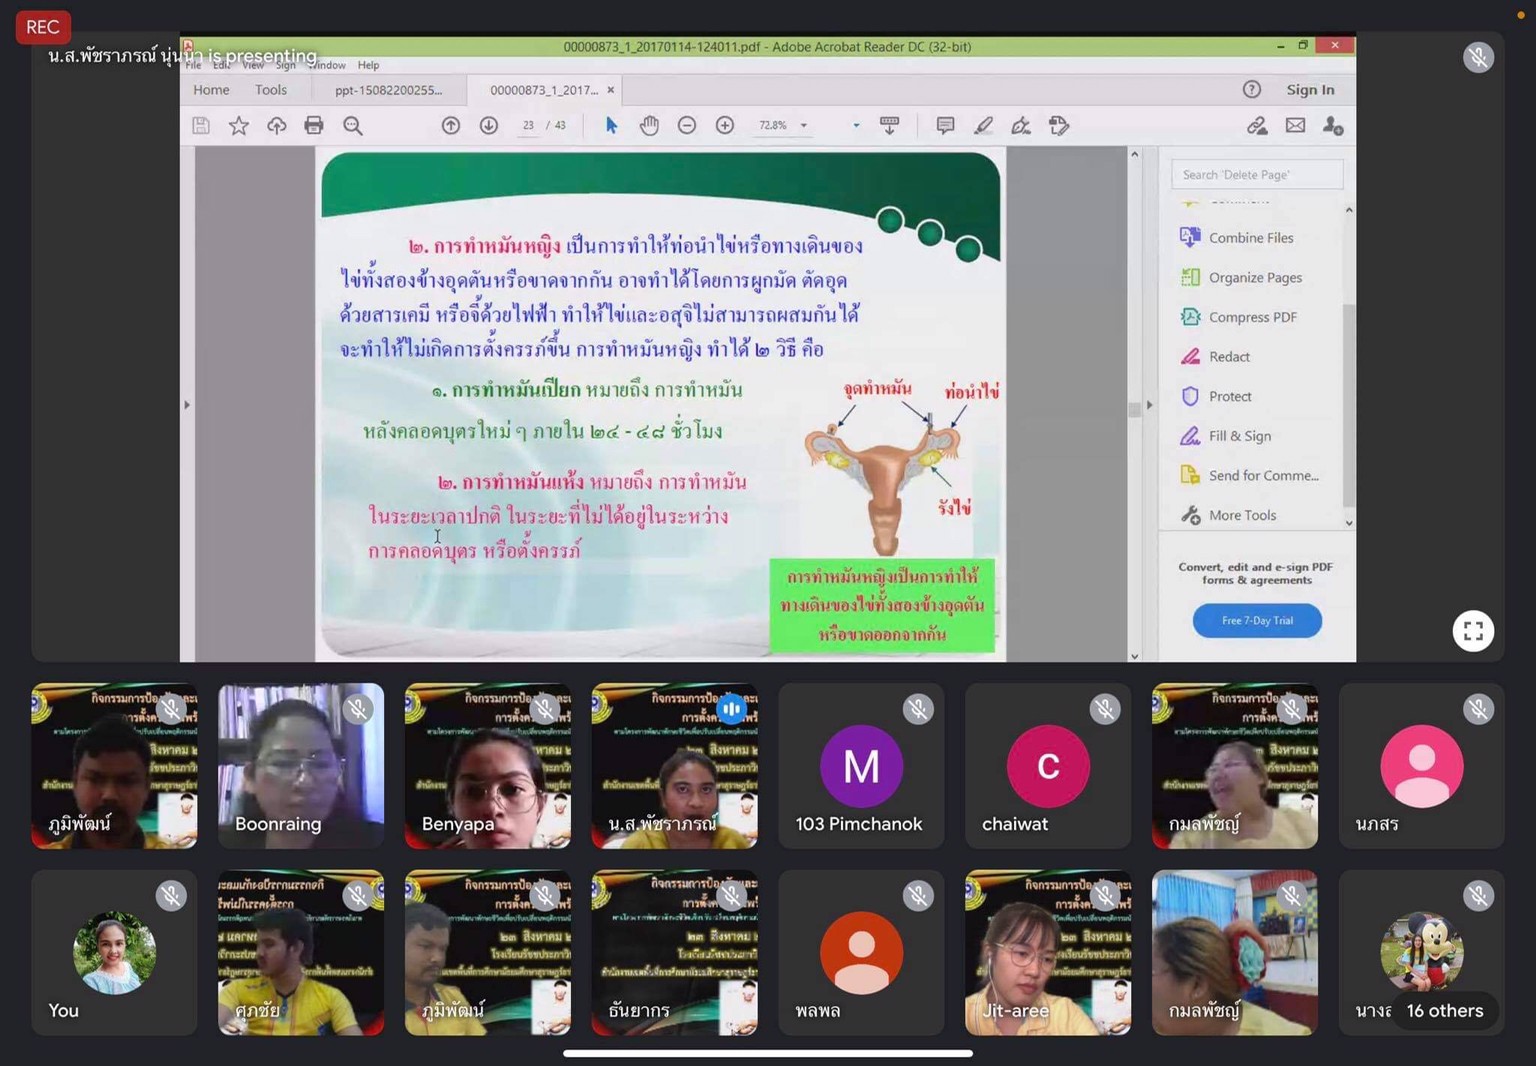Screen dimensions: 1536x1066
Task: Open the 72.8% zoom level dropdown
Action: pos(804,126)
